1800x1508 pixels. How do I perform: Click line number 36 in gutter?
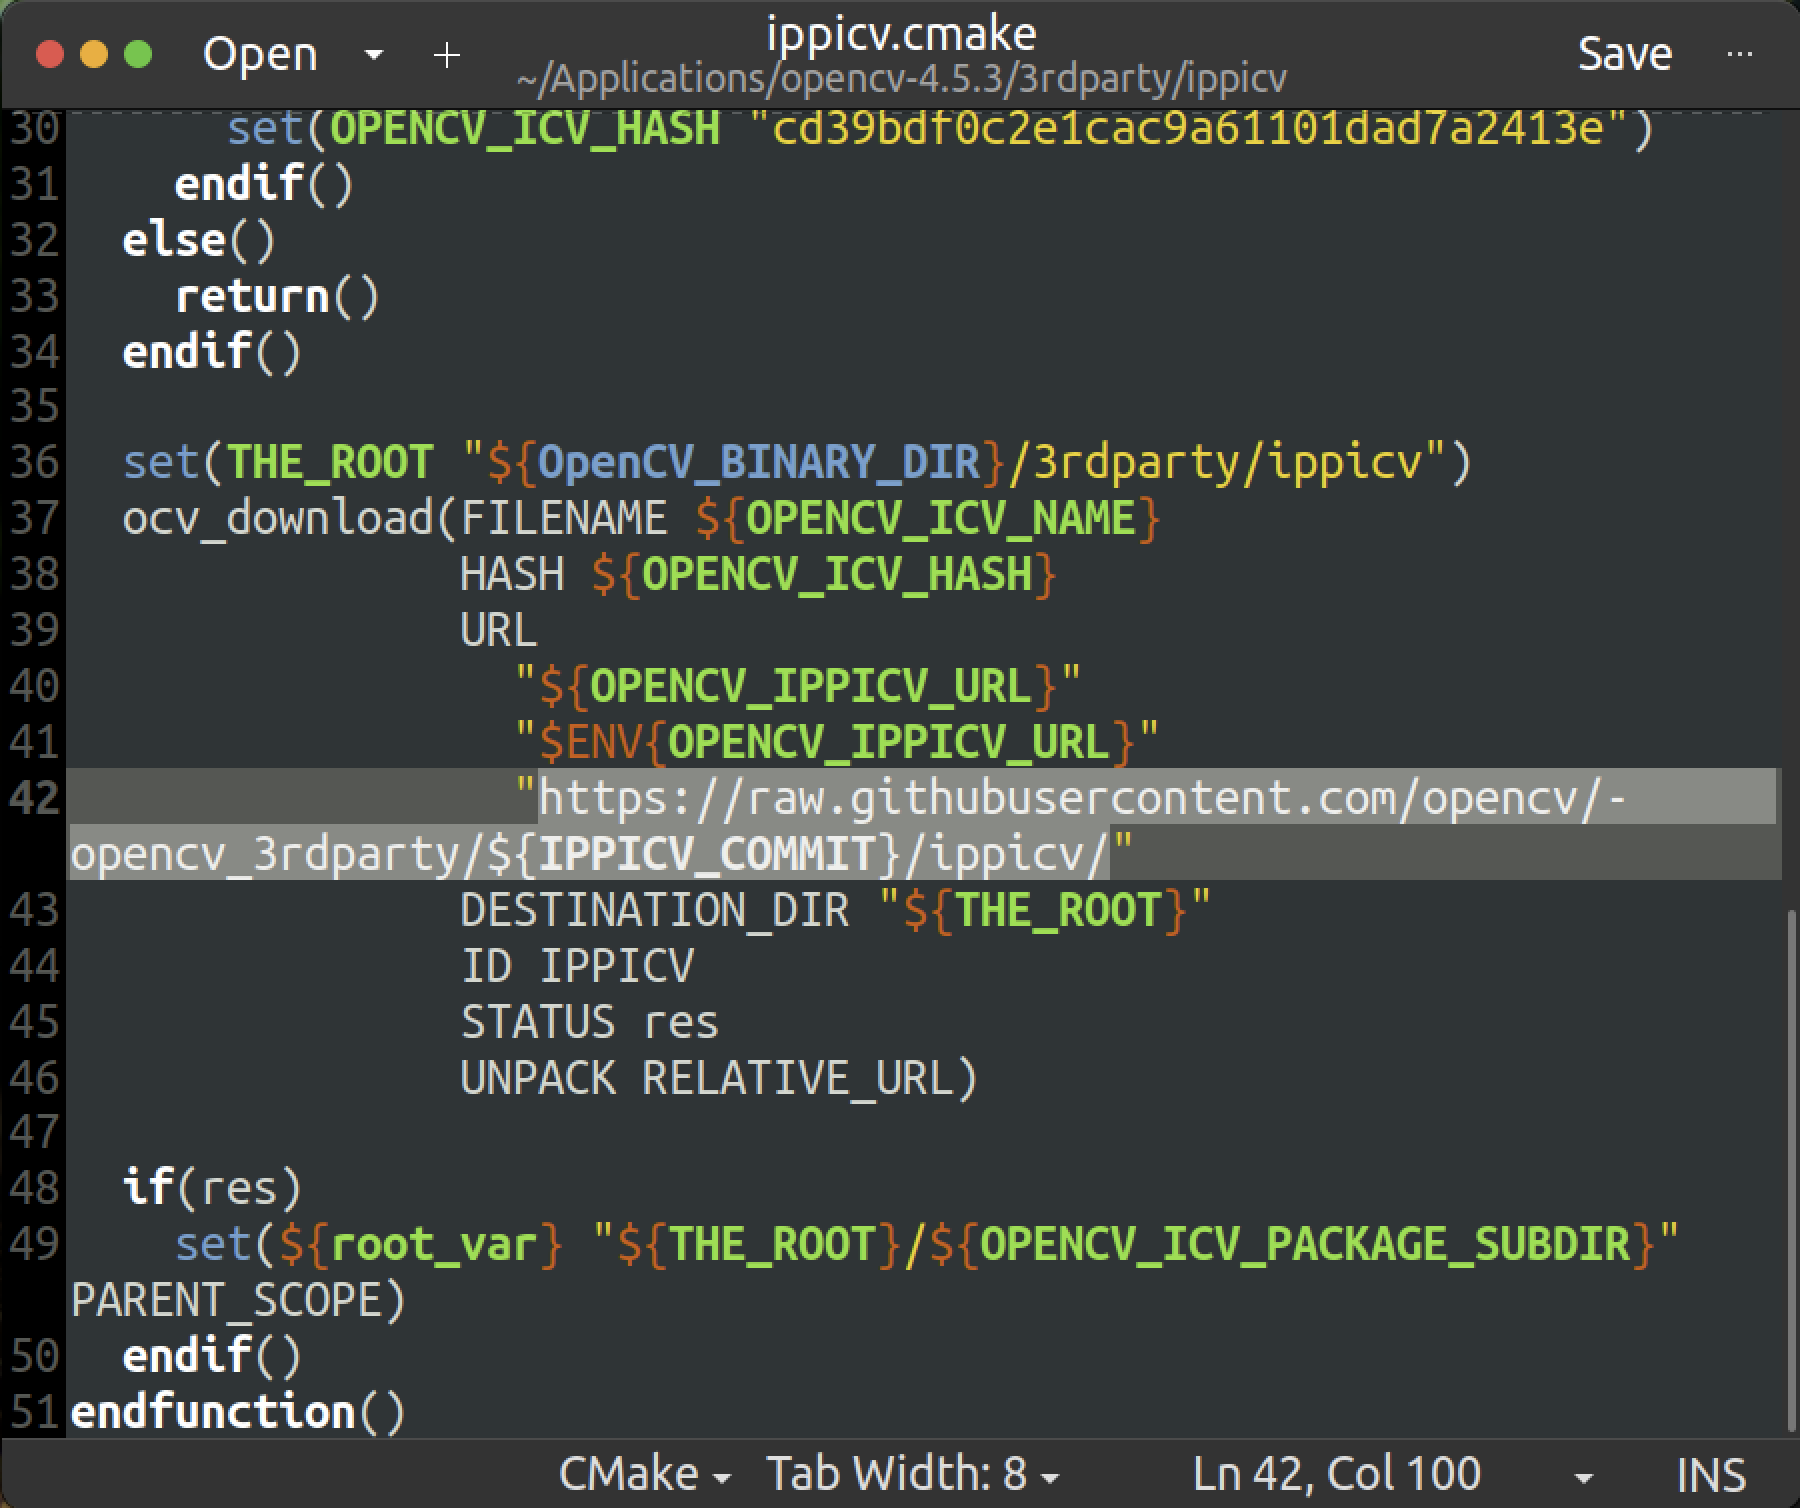point(35,461)
